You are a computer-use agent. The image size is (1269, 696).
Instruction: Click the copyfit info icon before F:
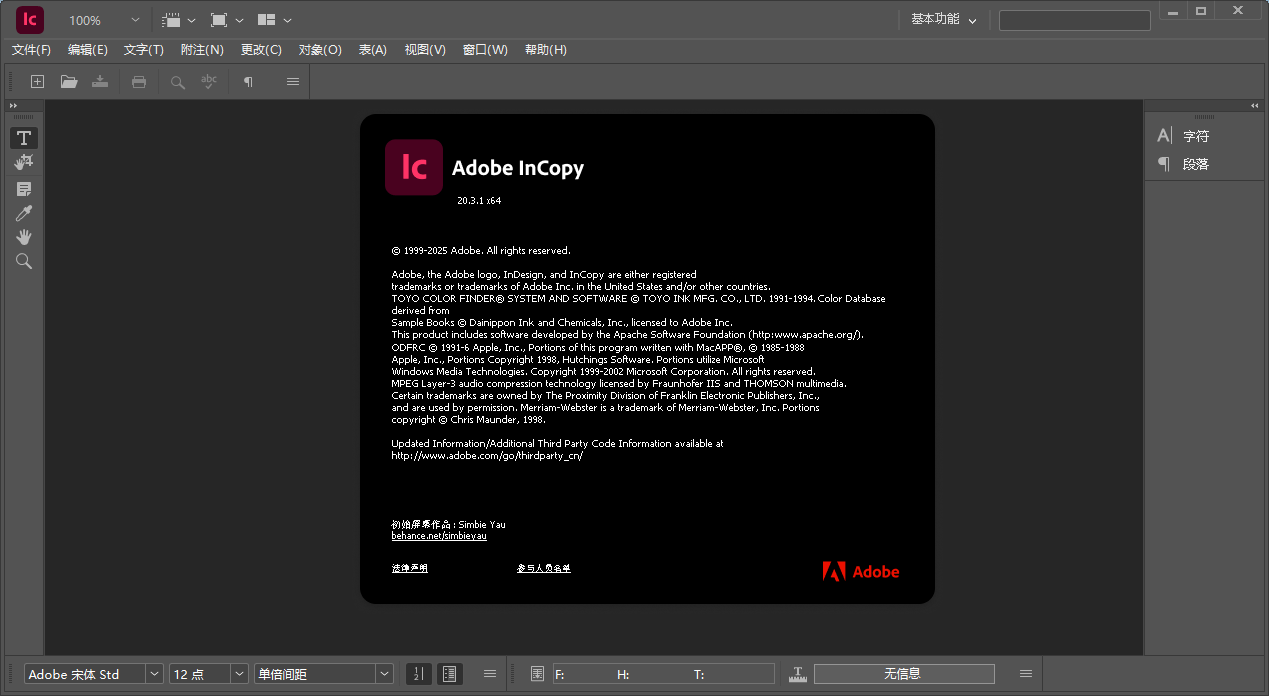click(x=537, y=674)
